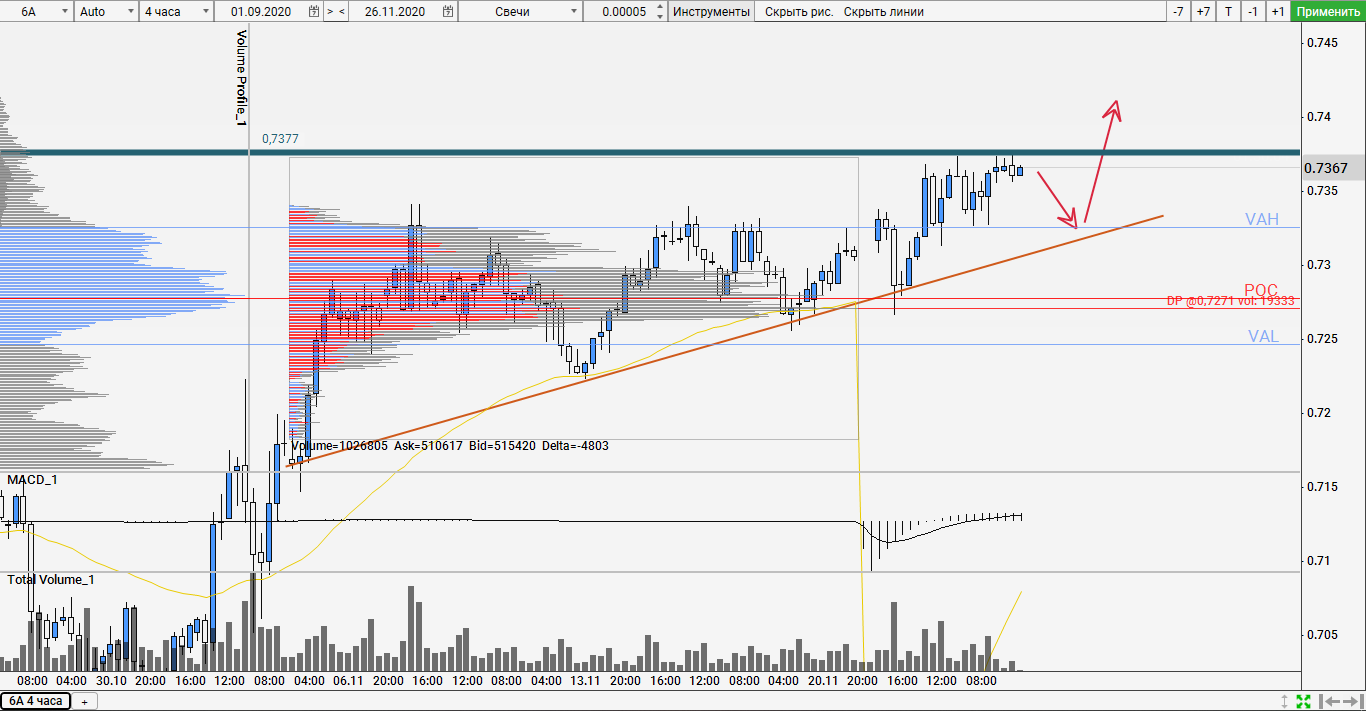Click the -1 day button
Screen dimensions: 1366x711
tap(1253, 12)
